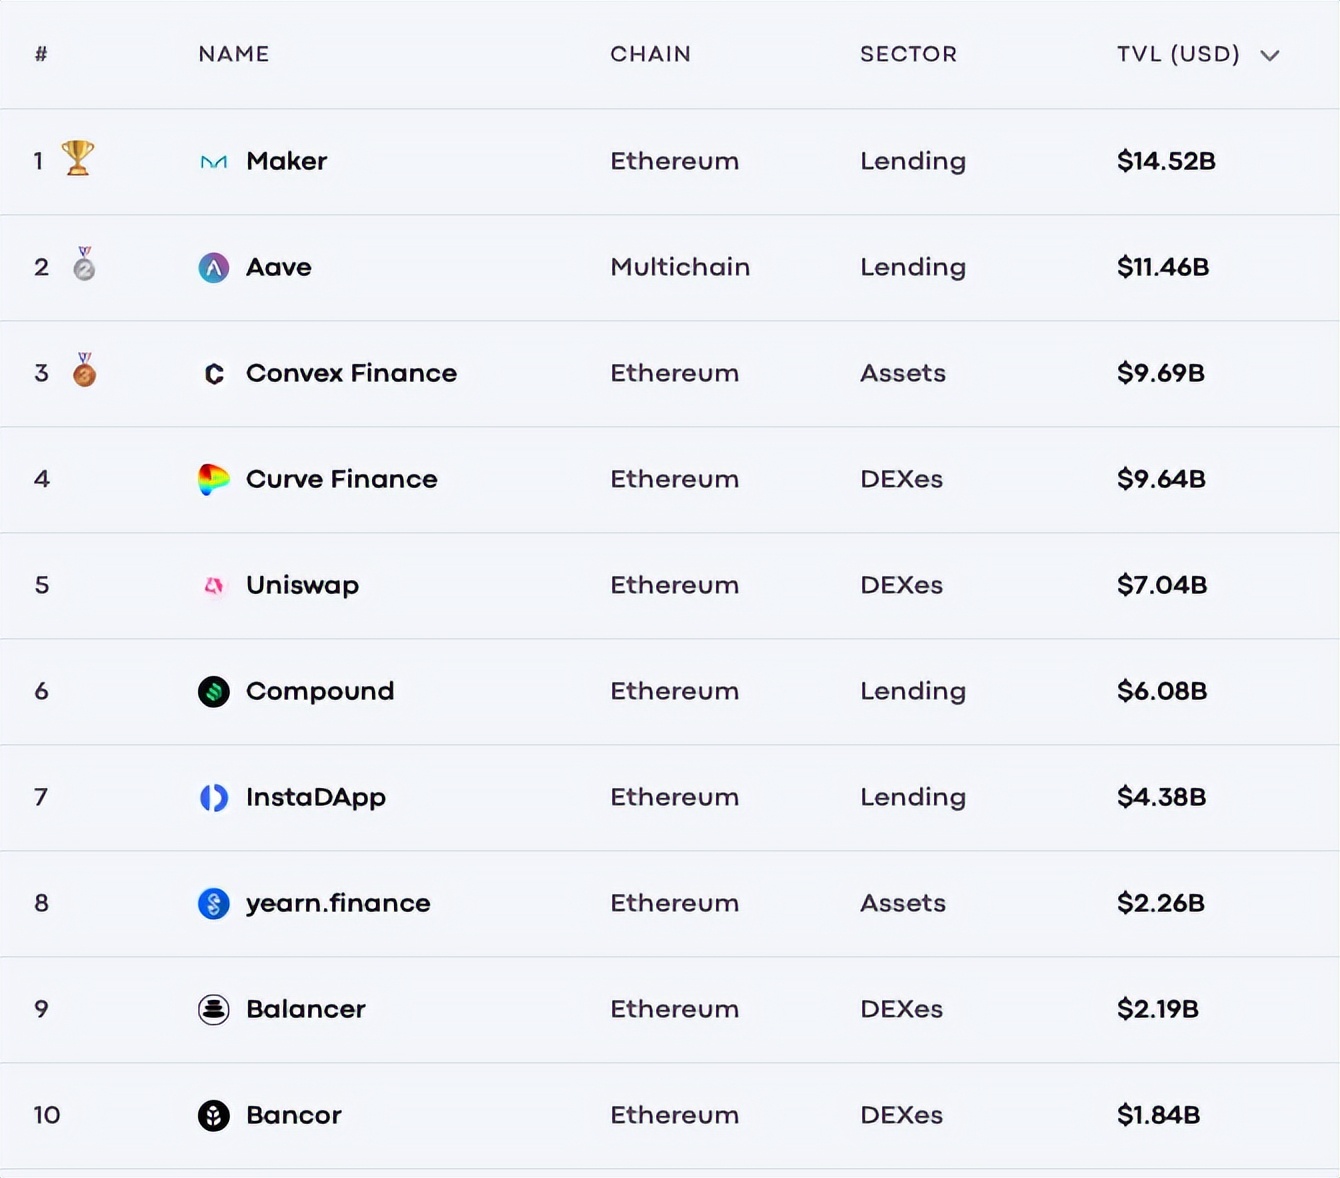Select the Bancor row's $1.84B value
This screenshot has width=1340, height=1178.
[1158, 1115]
